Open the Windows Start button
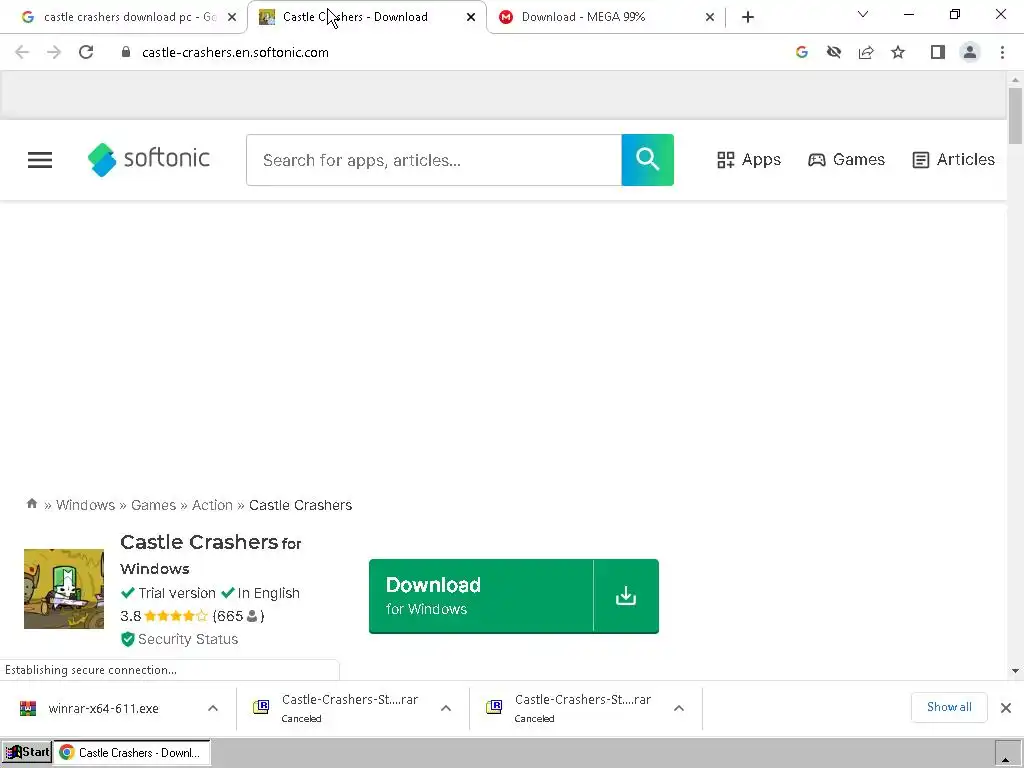 (26, 752)
